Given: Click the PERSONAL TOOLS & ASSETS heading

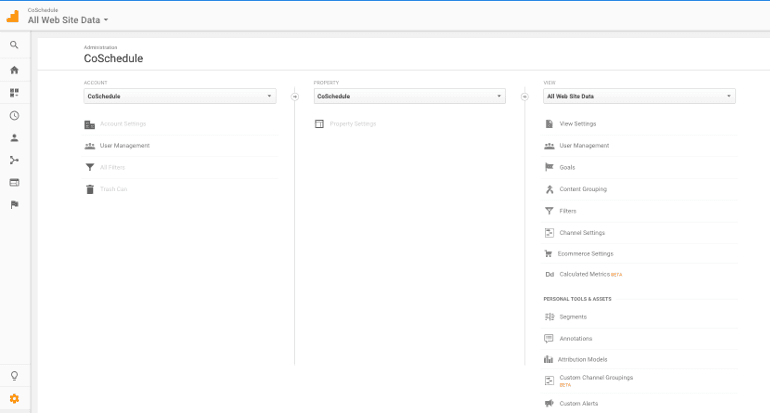Looking at the screenshot, I should coord(577,299).
